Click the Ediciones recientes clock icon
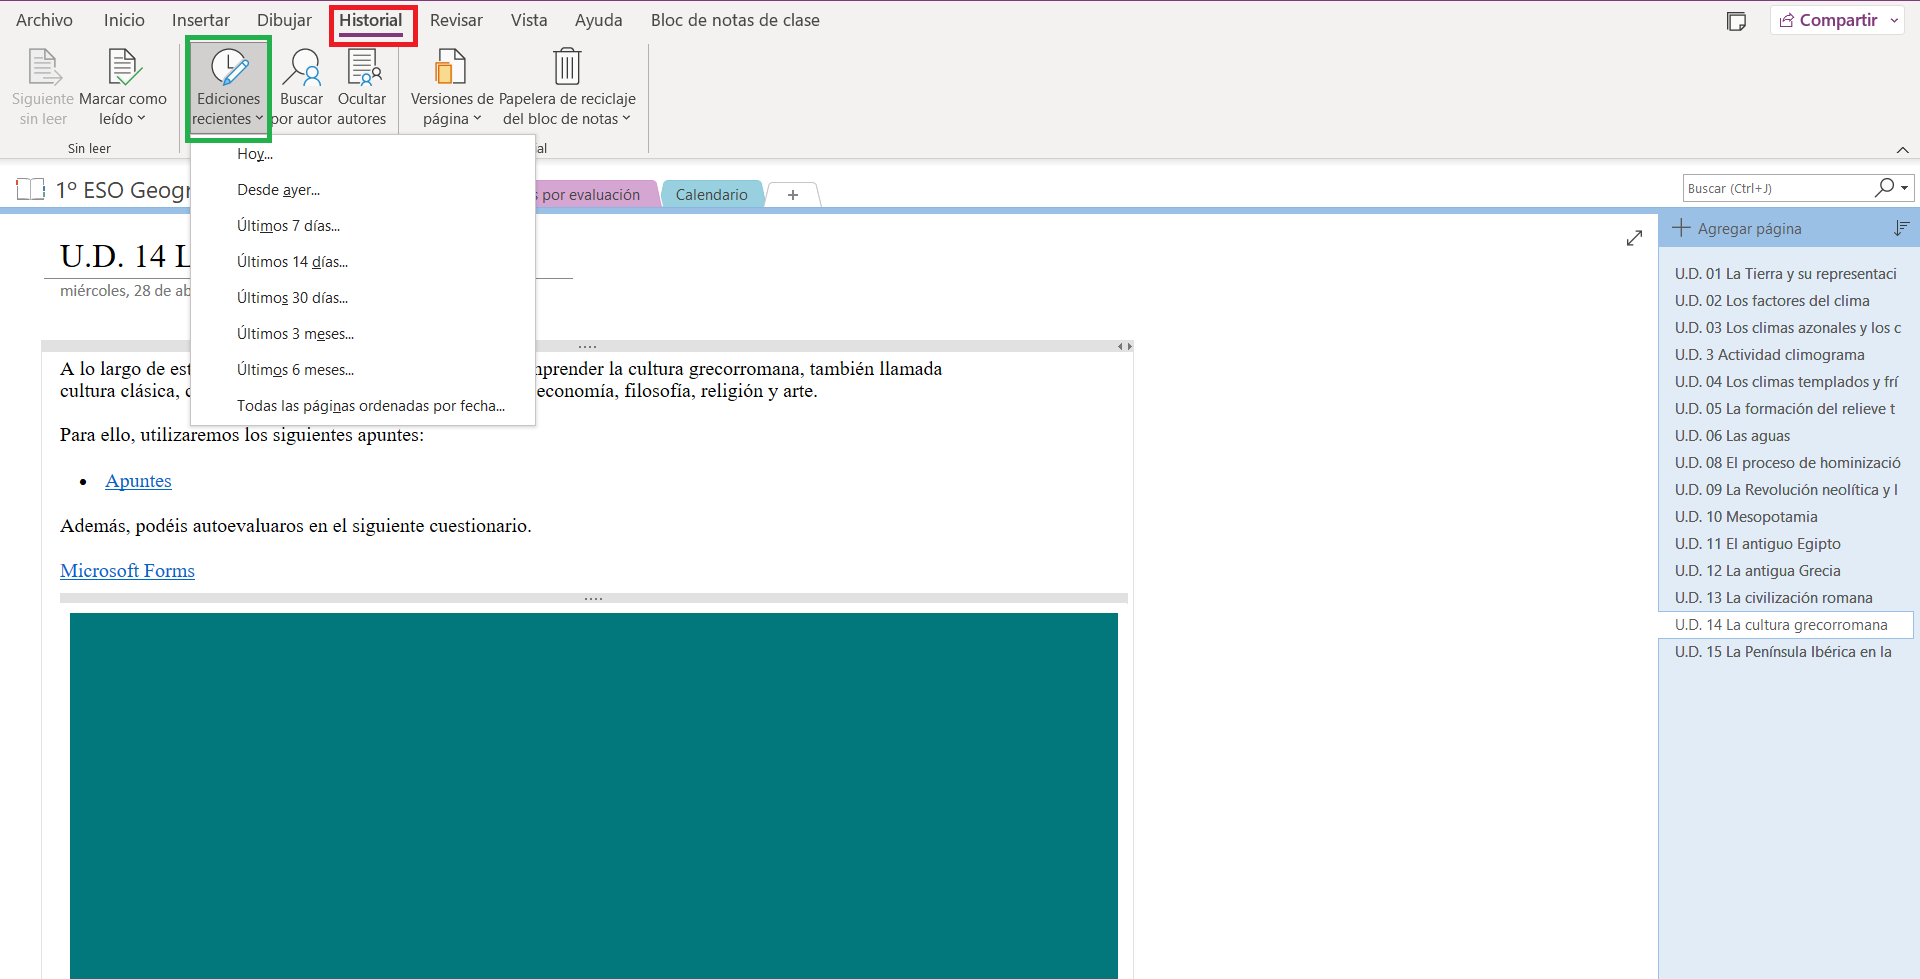1920x979 pixels. [229, 67]
